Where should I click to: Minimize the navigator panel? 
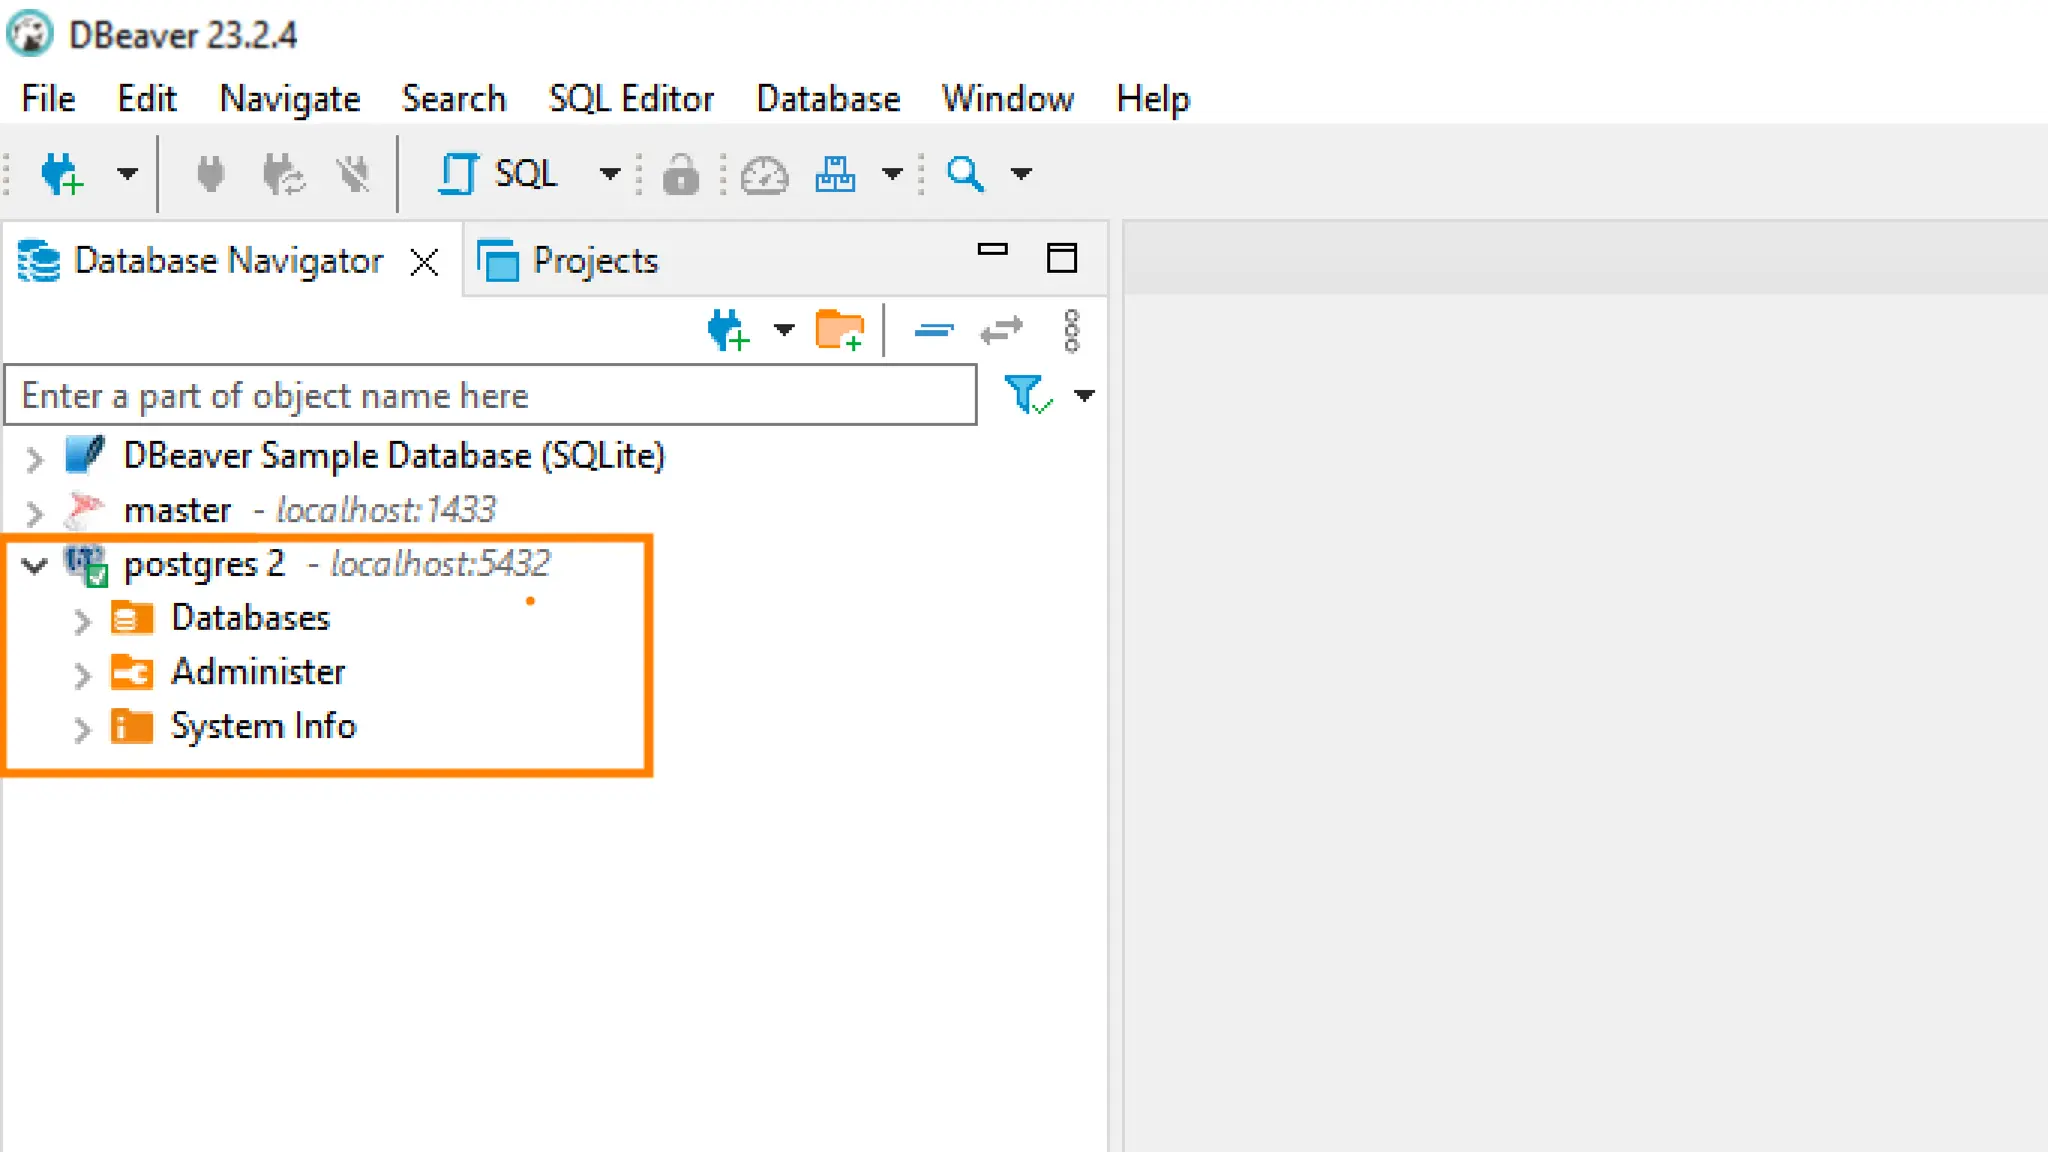pos(993,250)
